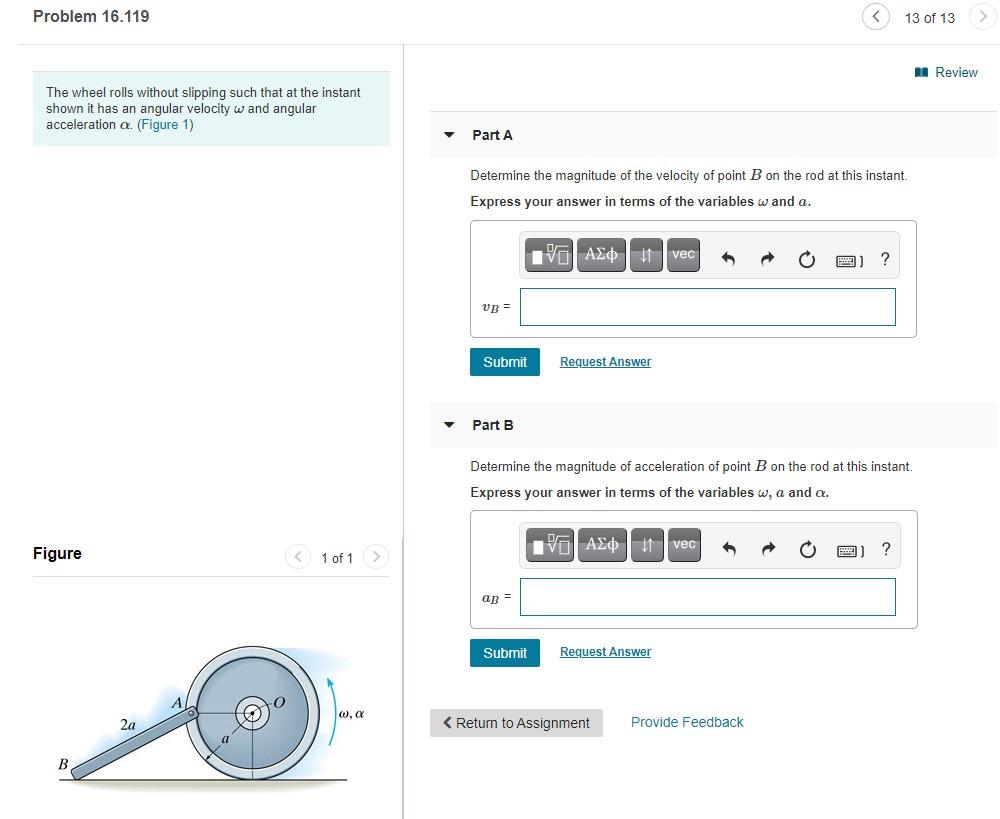Screen dimensions: 1000x819
Task: Submit the Part A answer
Action: click(504, 362)
